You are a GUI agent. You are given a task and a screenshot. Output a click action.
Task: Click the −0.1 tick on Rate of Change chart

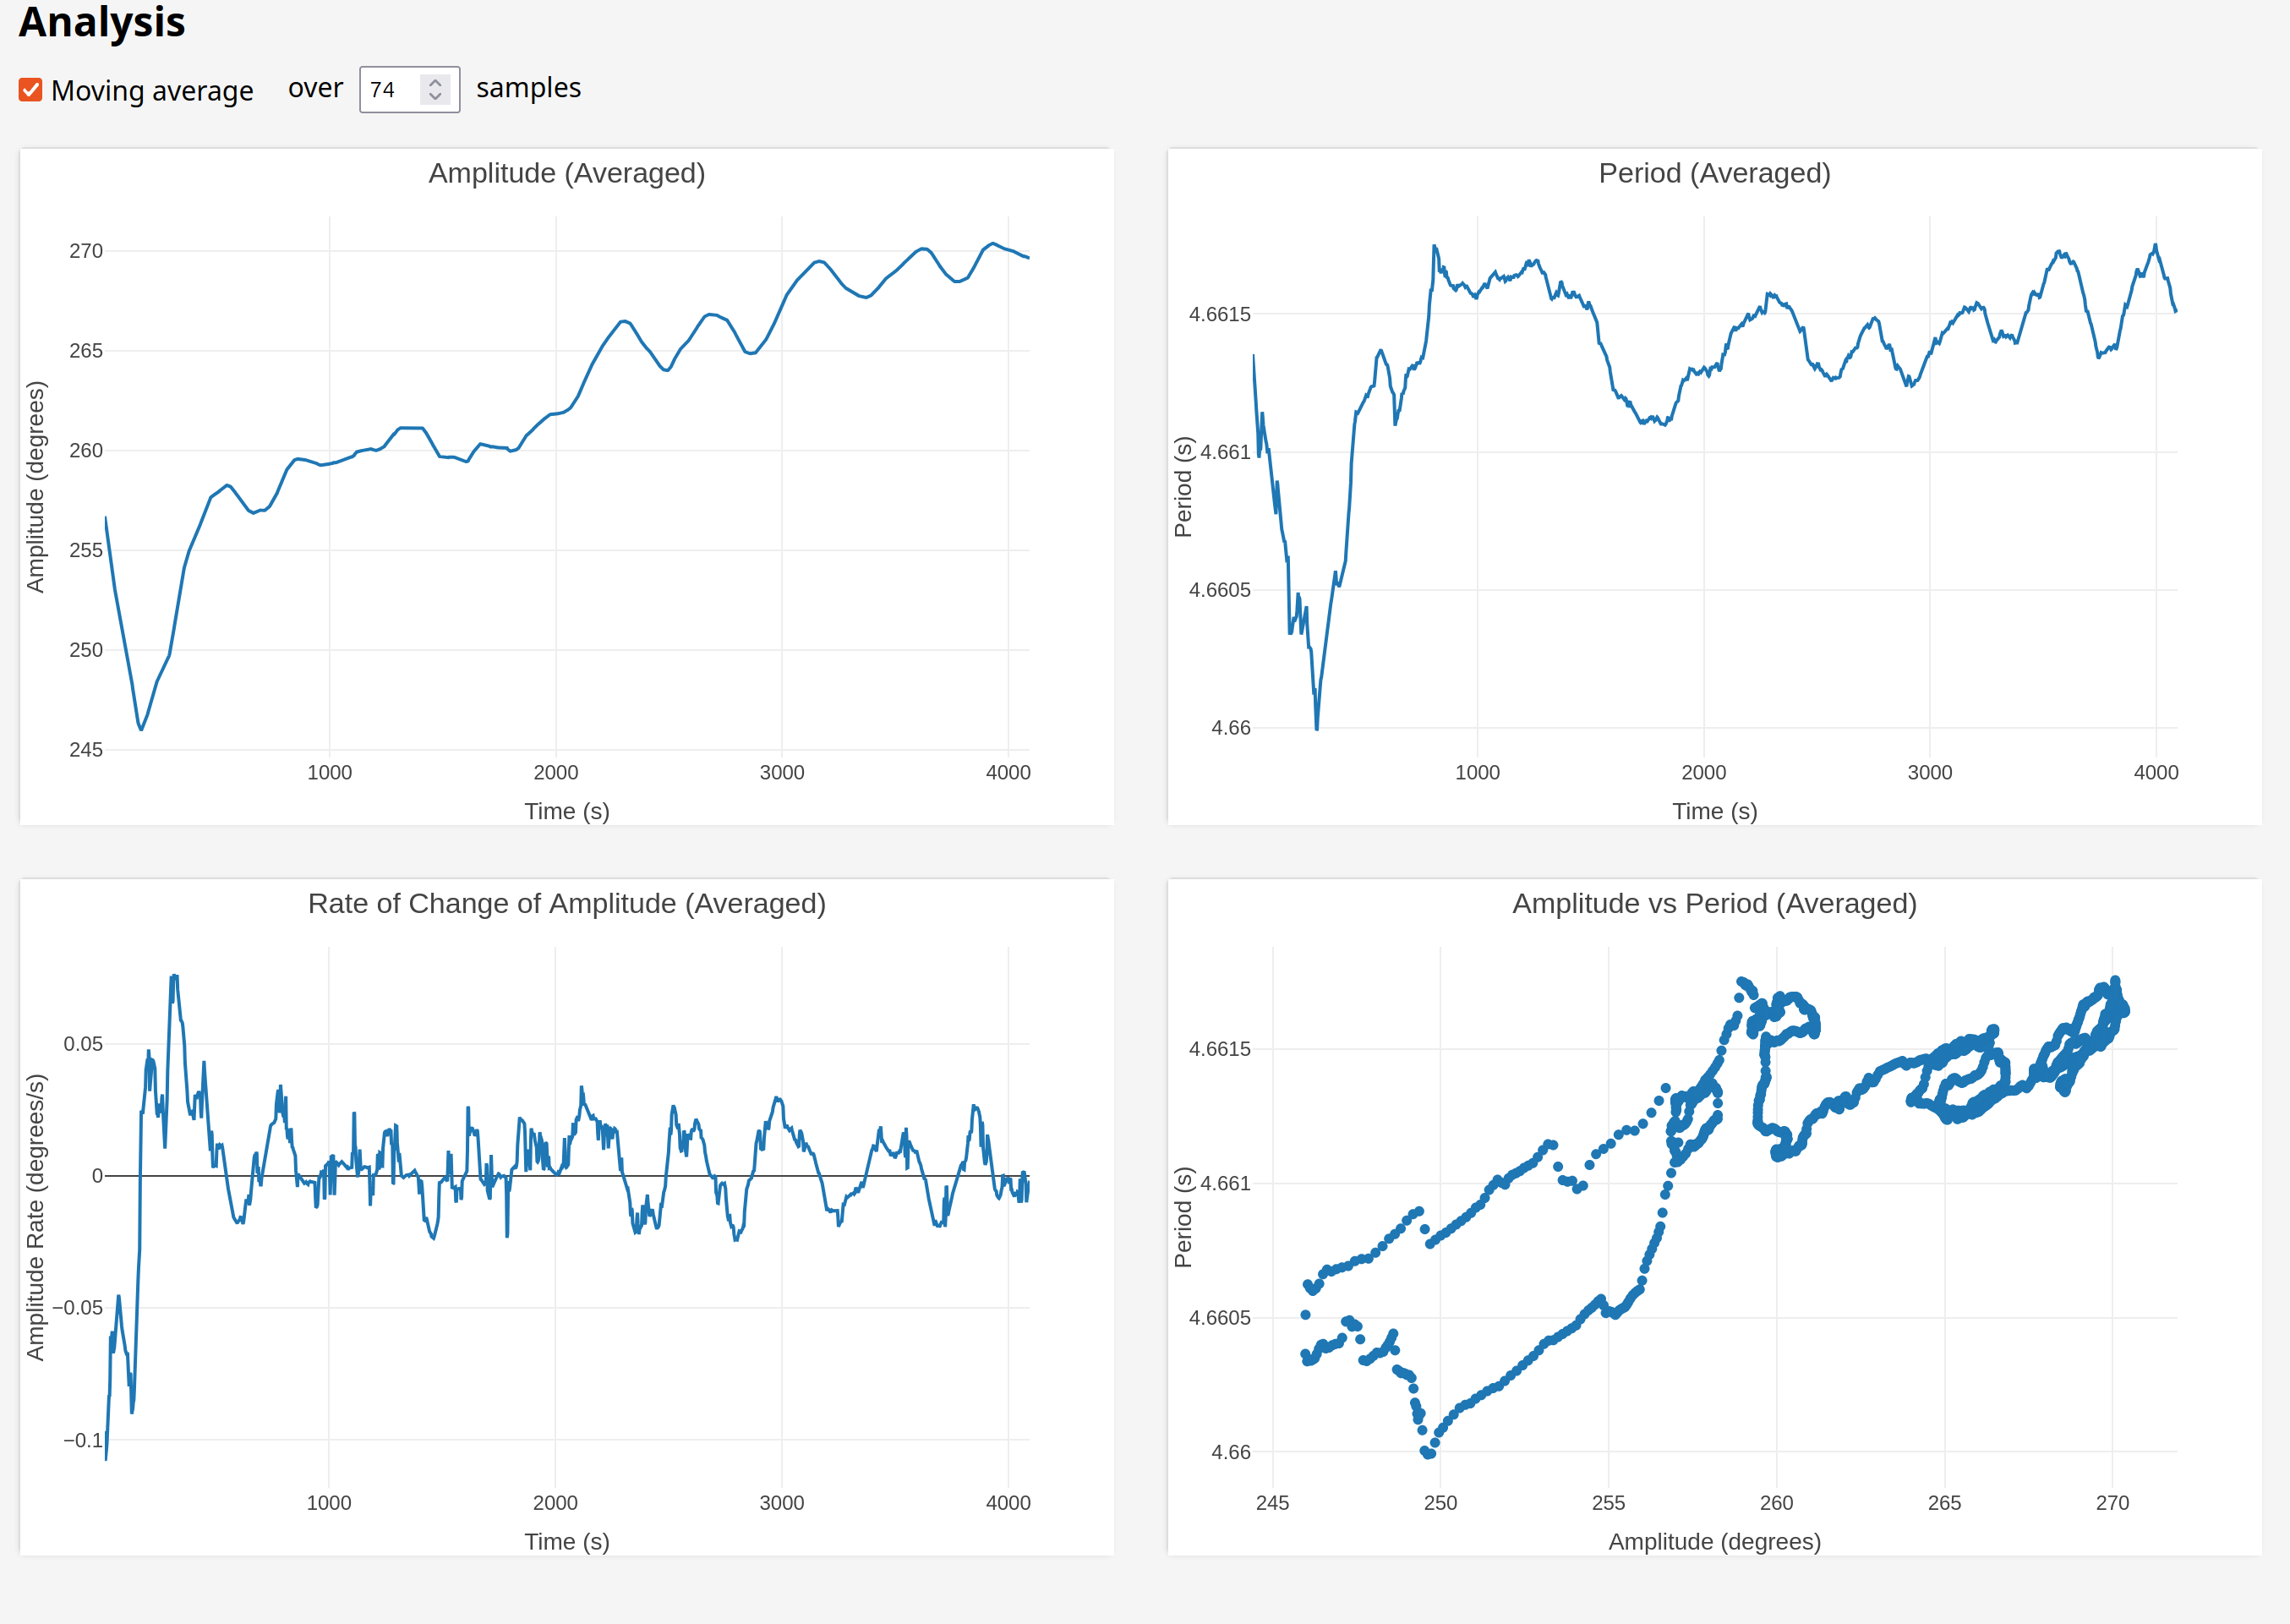coord(82,1440)
